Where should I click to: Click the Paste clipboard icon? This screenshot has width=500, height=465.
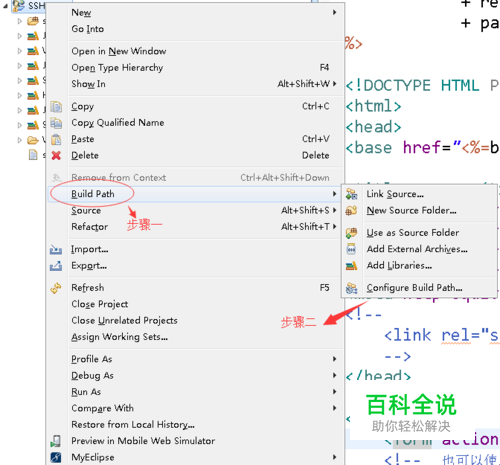click(56, 139)
